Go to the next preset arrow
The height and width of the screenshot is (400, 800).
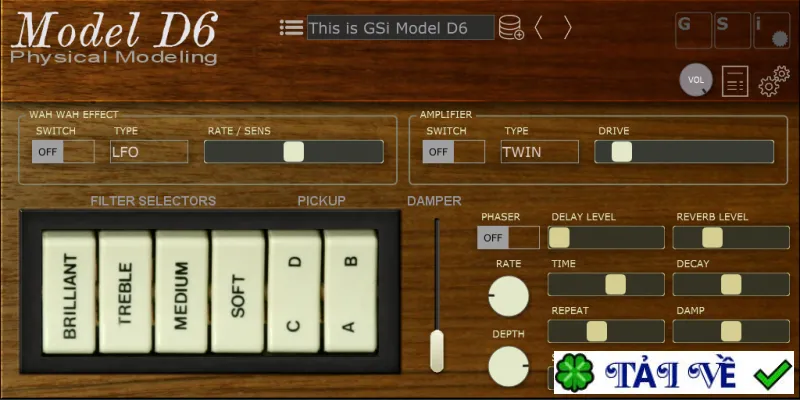[567, 28]
